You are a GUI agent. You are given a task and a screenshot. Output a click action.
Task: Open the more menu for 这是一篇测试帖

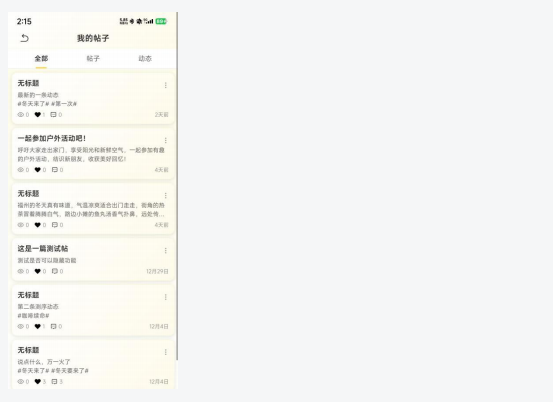(165, 251)
